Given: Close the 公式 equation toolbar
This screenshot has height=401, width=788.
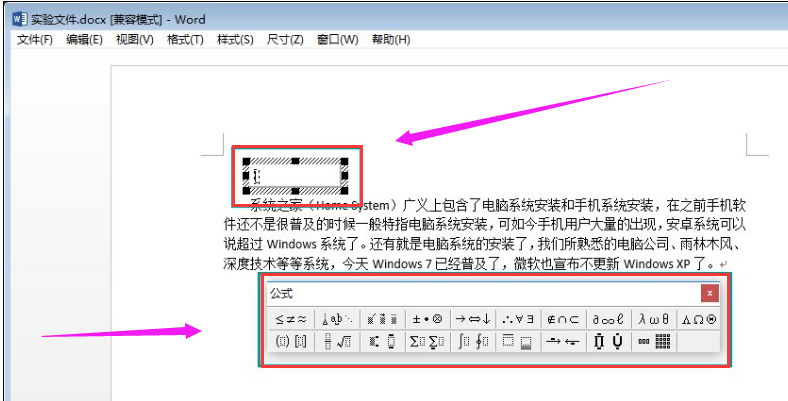Looking at the screenshot, I should pyautogui.click(x=709, y=294).
